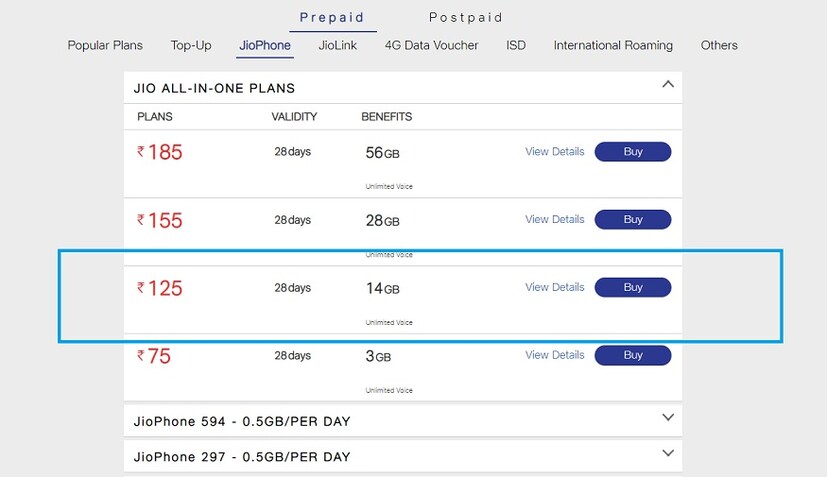
Task: Expand JioPhone 297 - 0.5GB/PER DAY section
Action: pyautogui.click(x=668, y=453)
